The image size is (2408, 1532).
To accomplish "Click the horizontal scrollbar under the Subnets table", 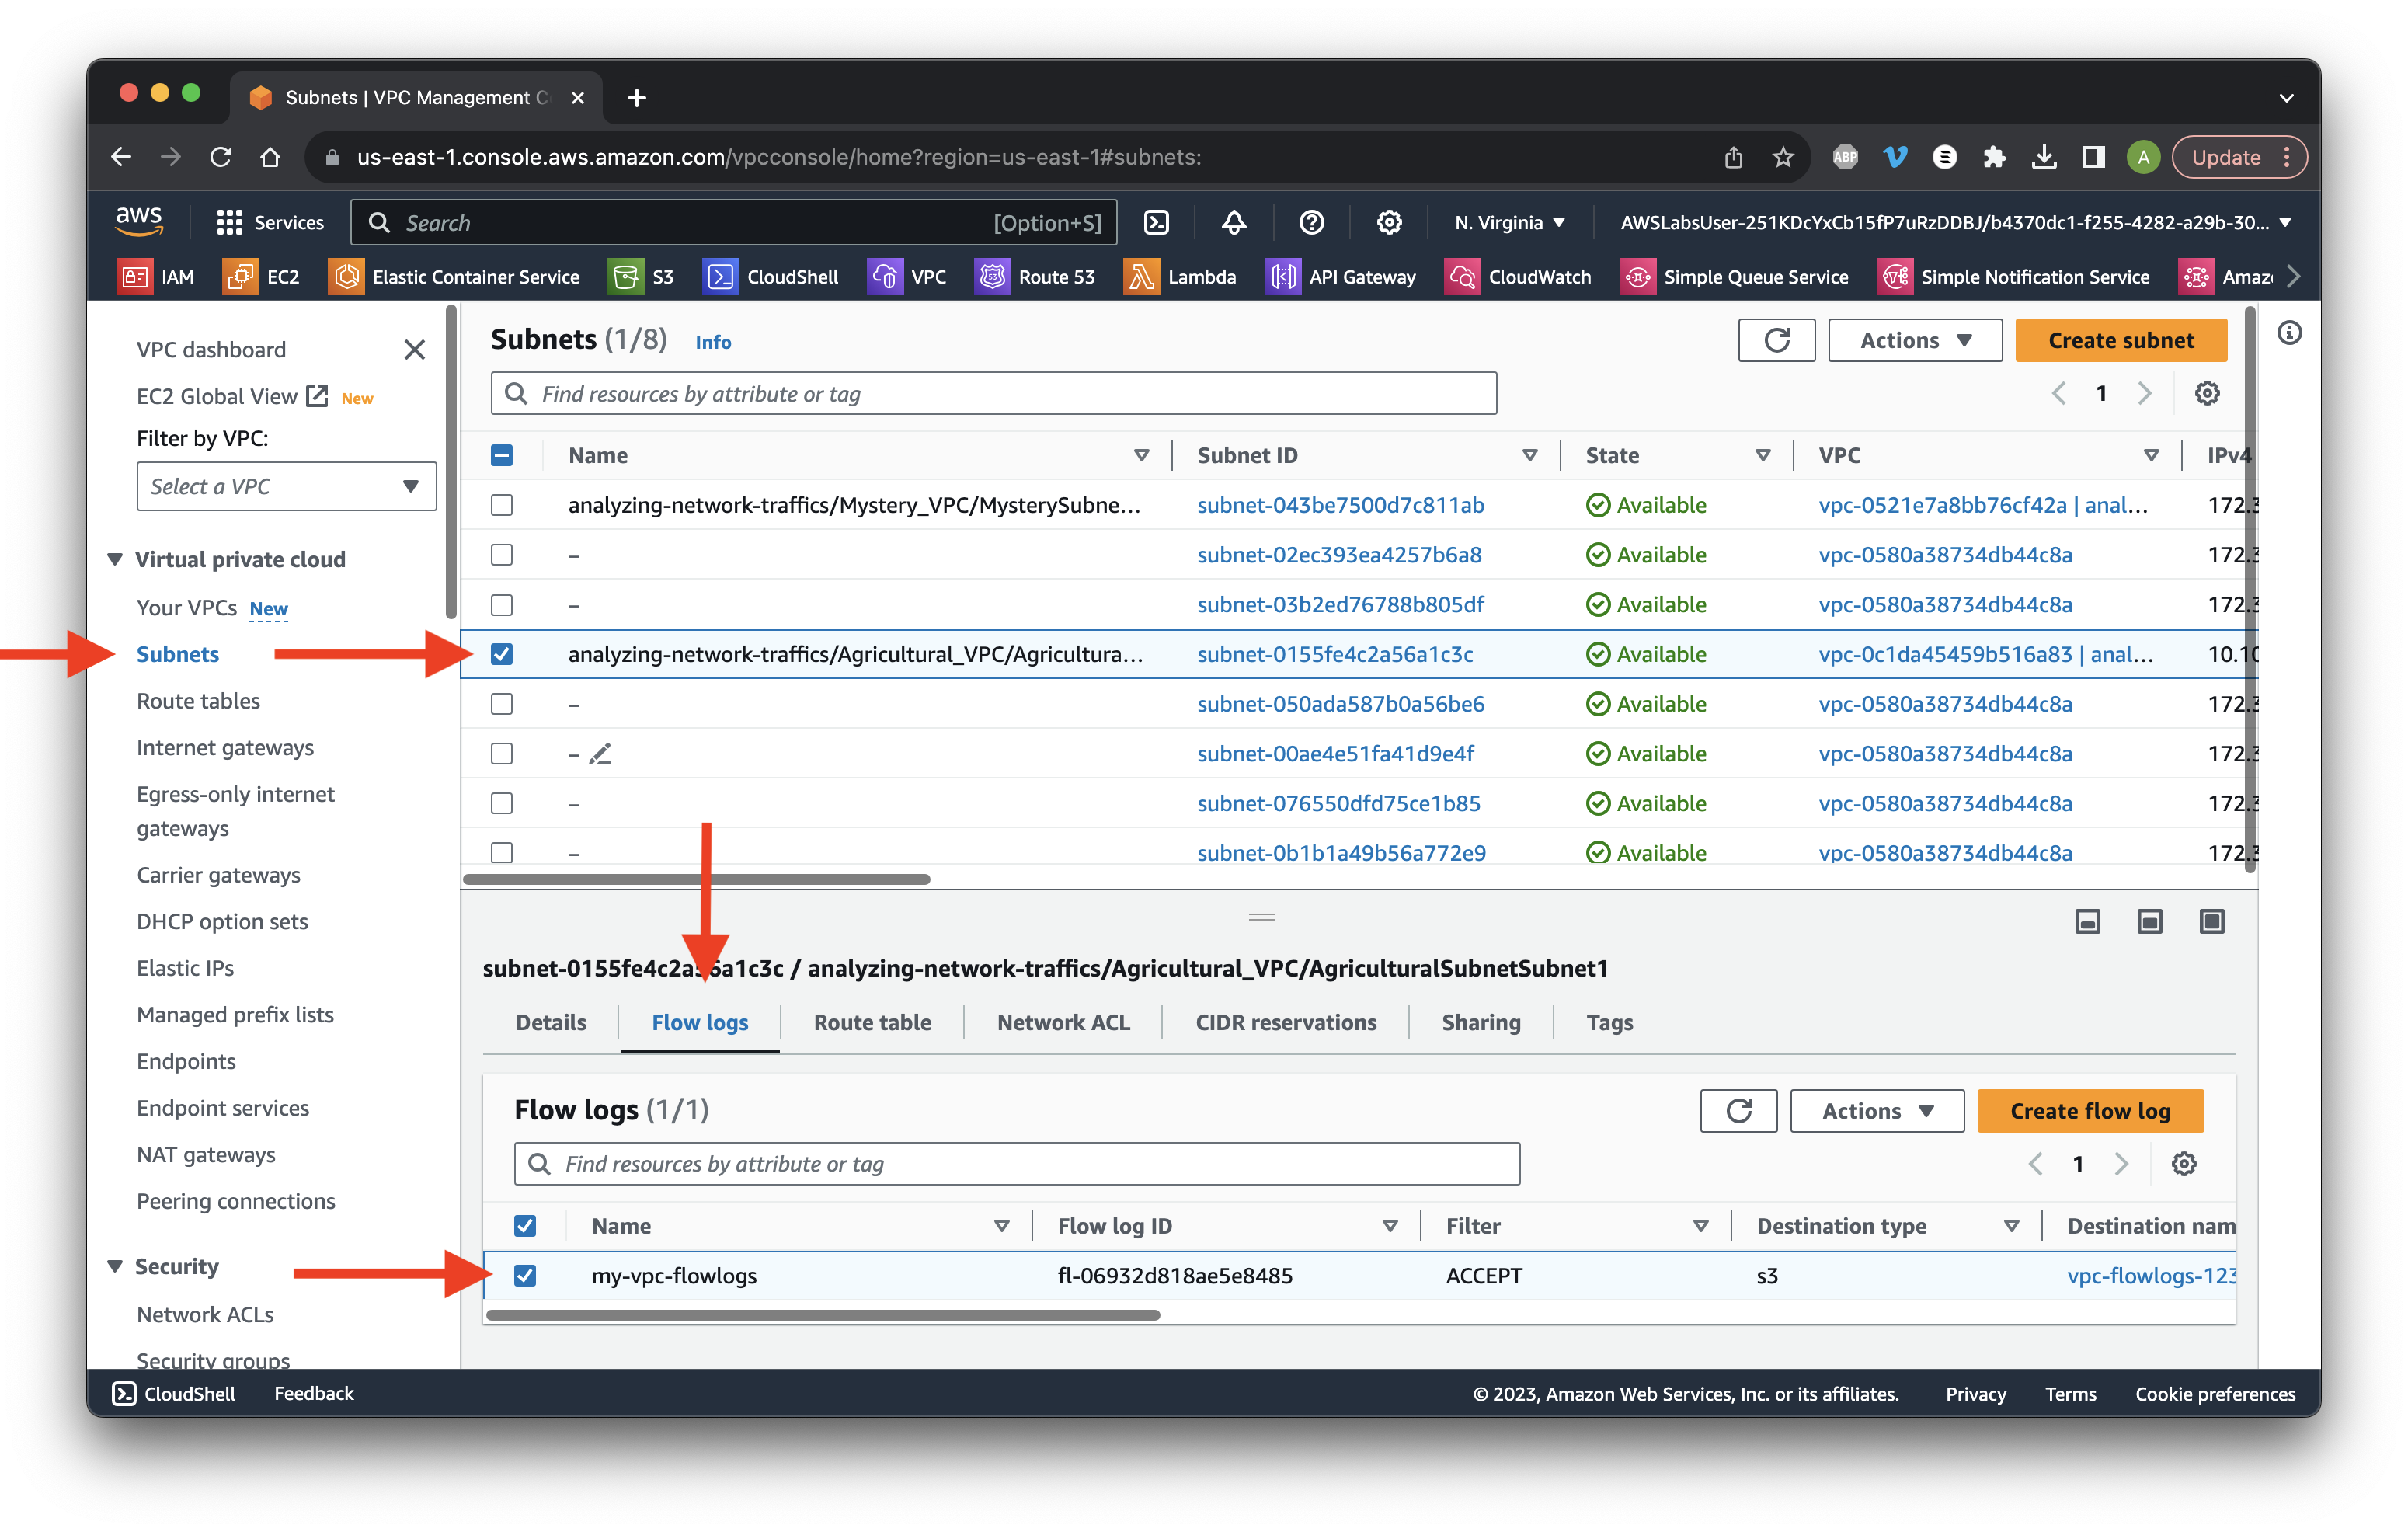I will click(x=696, y=879).
